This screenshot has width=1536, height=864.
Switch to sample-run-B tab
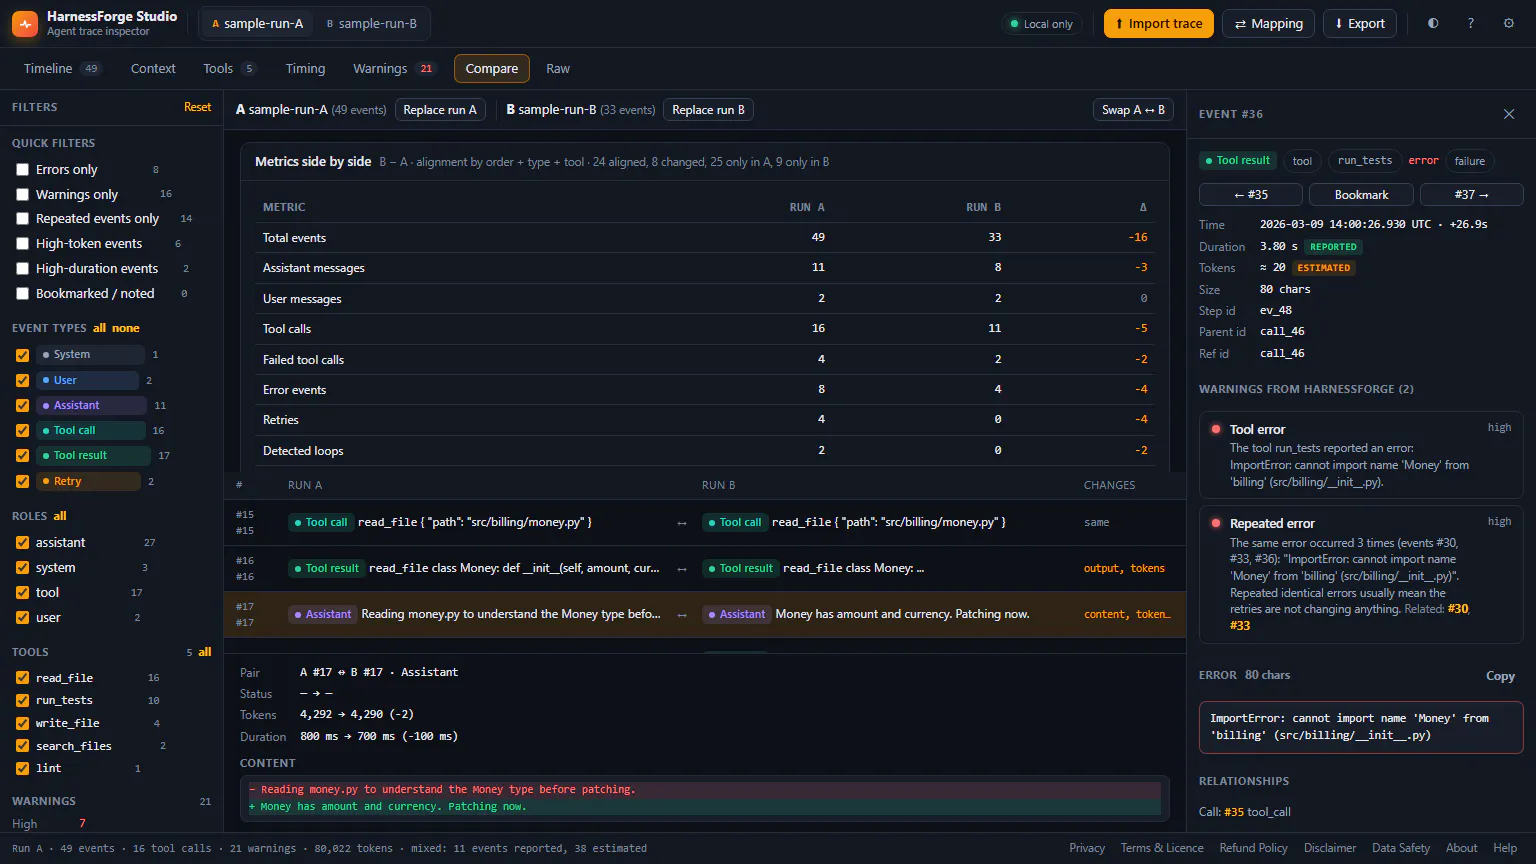click(371, 23)
